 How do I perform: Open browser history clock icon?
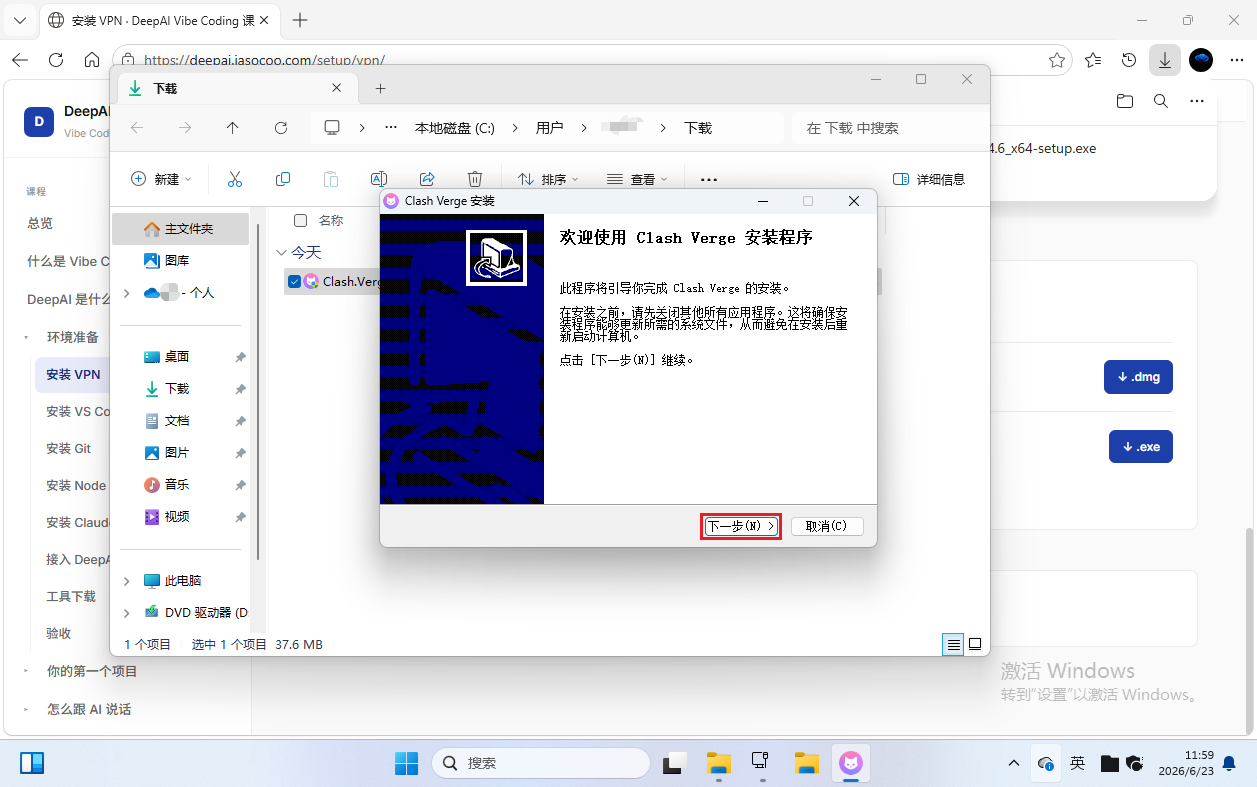(1129, 60)
